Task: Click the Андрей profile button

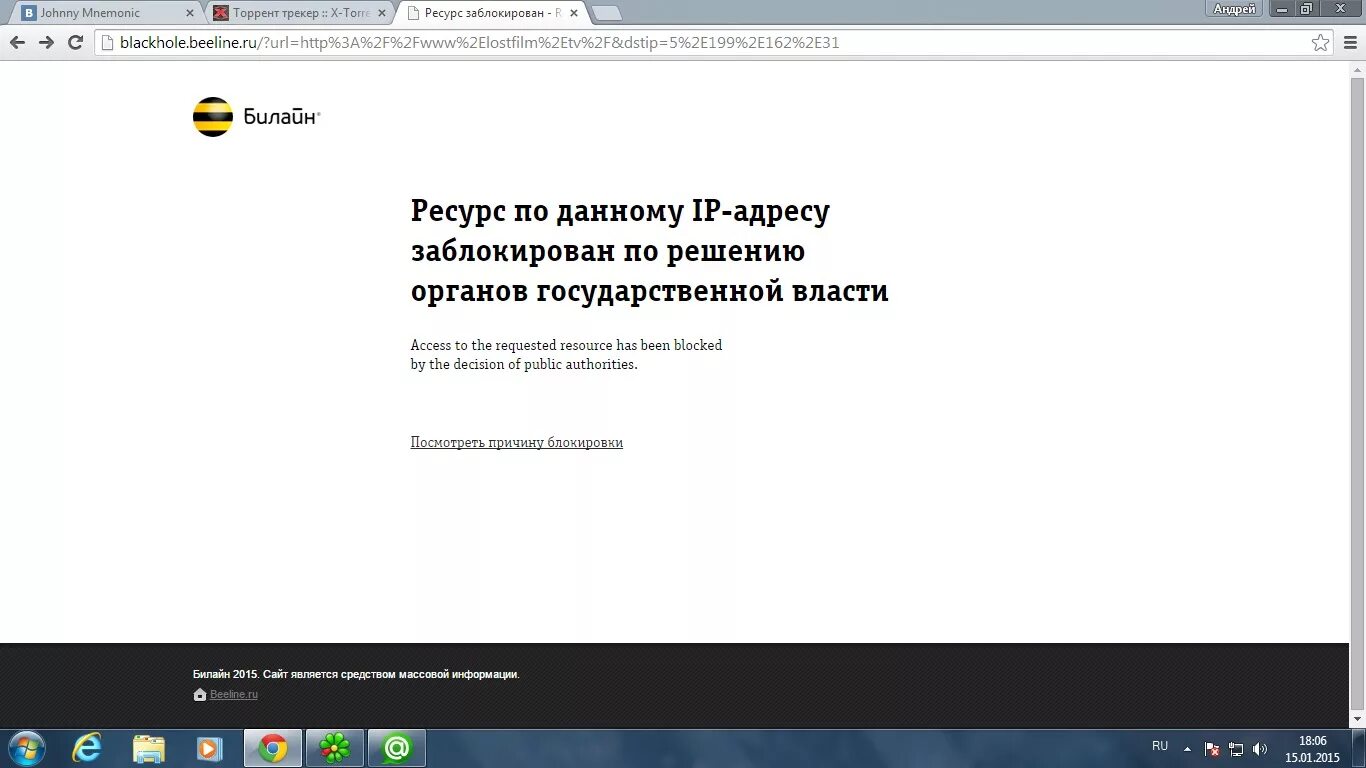Action: point(1235,9)
